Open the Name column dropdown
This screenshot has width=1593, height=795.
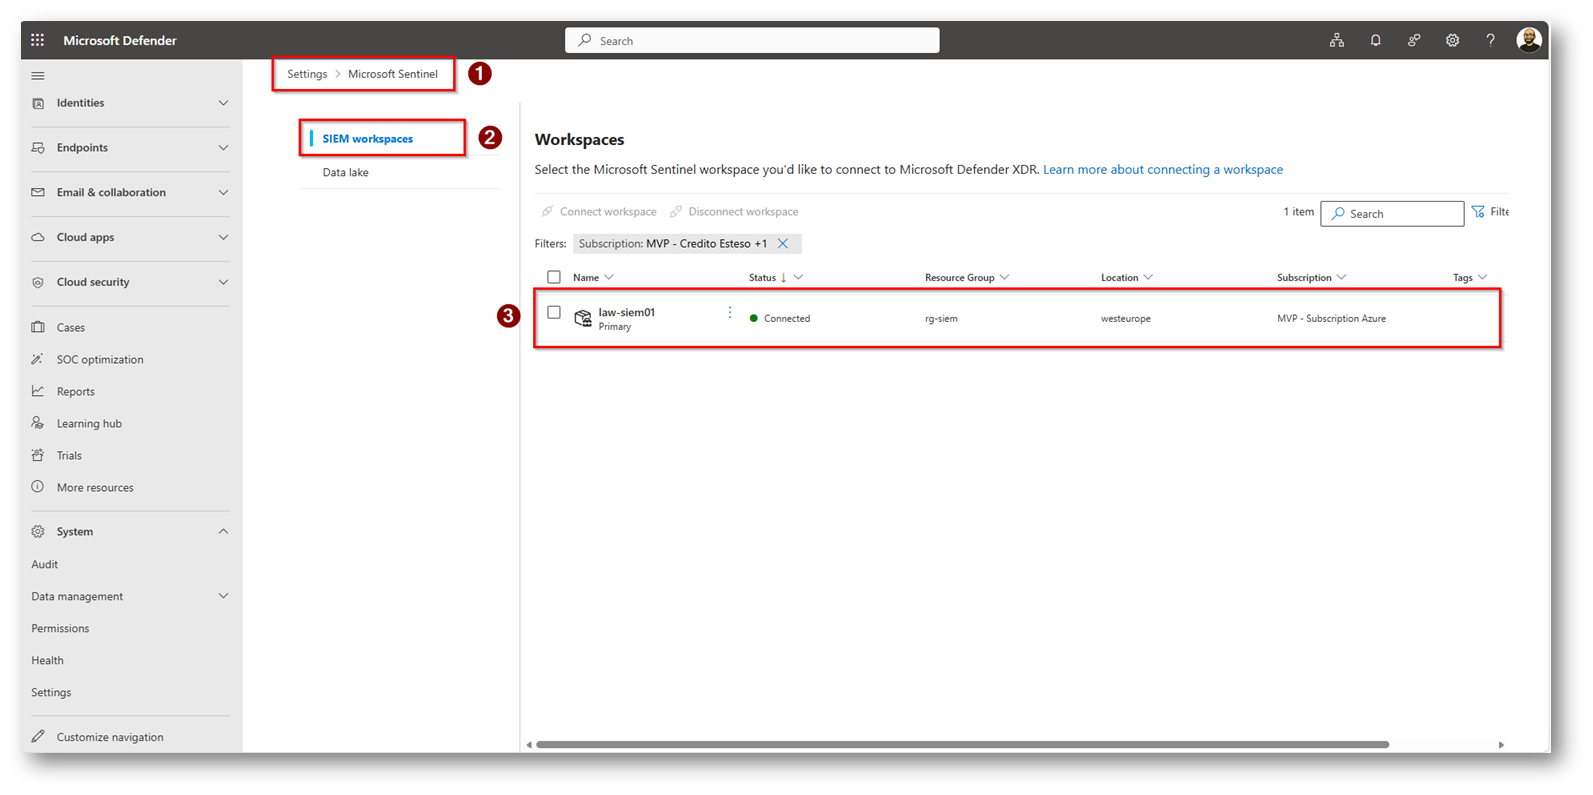click(609, 277)
